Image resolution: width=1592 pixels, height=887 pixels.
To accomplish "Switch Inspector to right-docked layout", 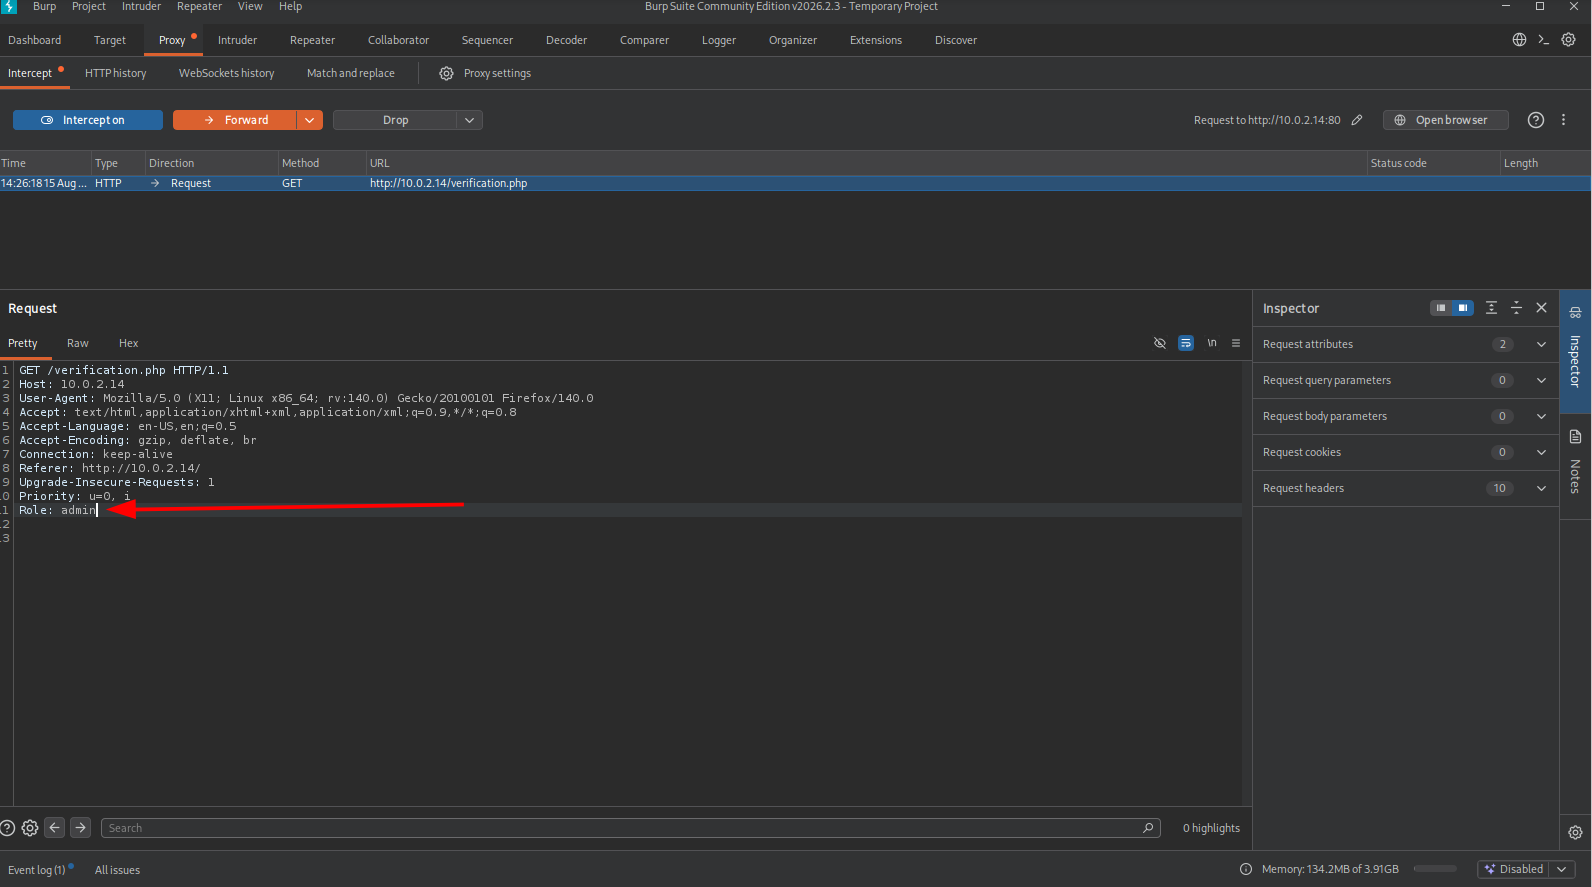I will [1463, 308].
